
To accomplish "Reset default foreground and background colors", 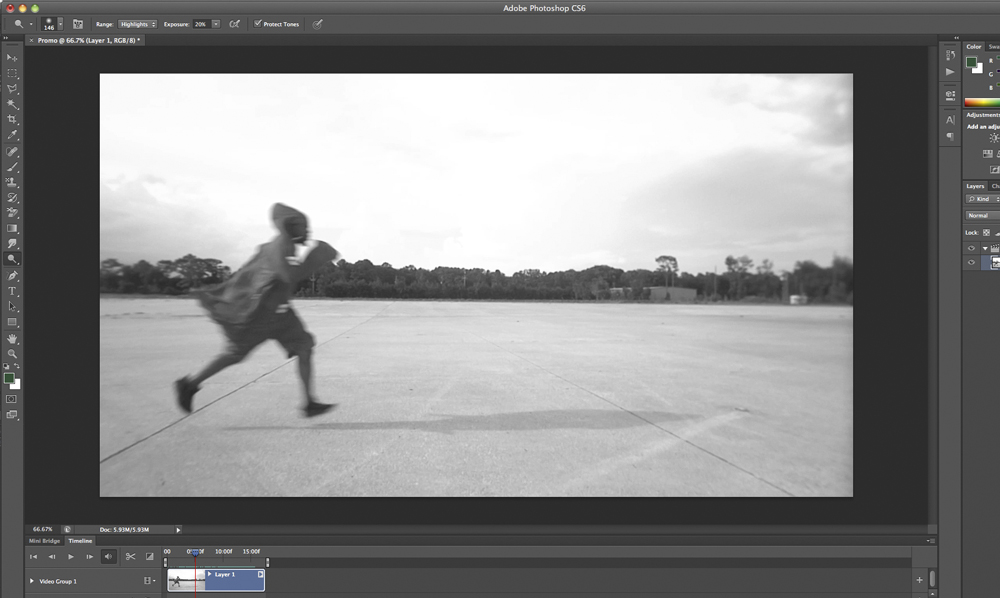I will click(6, 366).
